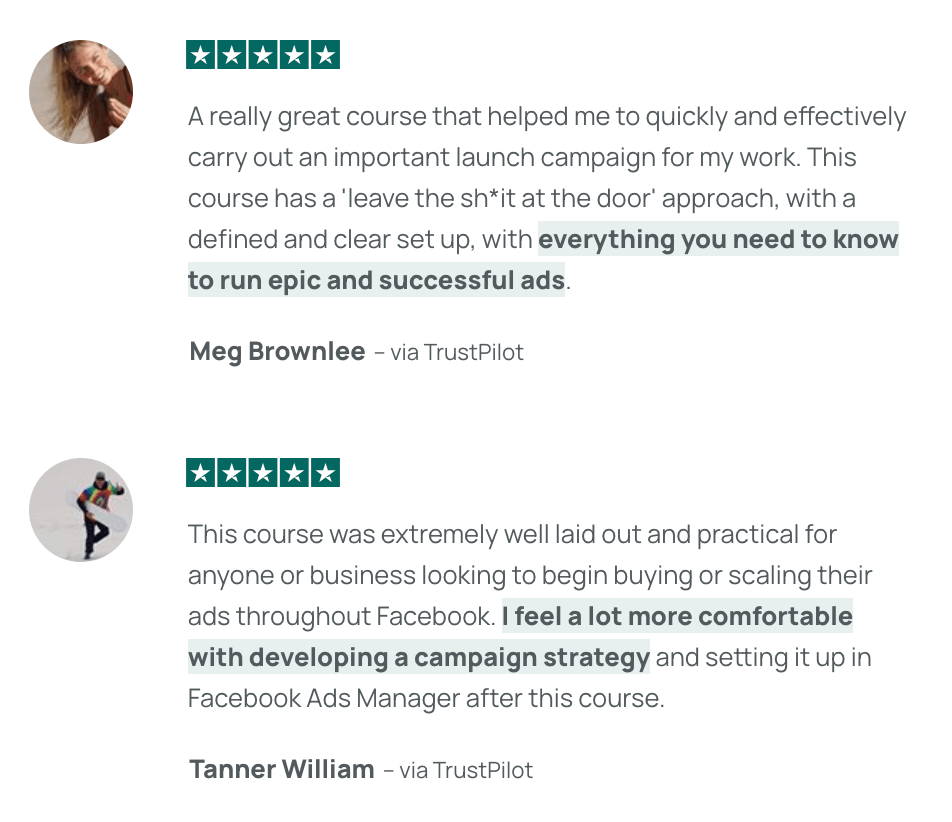This screenshot has width=952, height=822.
Task: Open Meg Brownlee's profile photo
Action: pyautogui.click(x=81, y=92)
